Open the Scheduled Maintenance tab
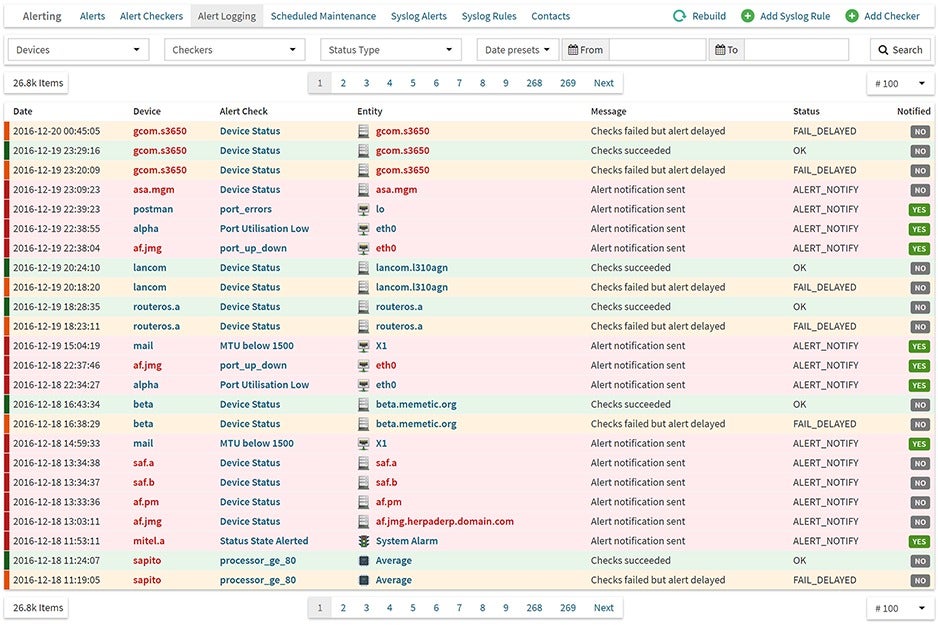Image resolution: width=938 pixels, height=625 pixels. (x=323, y=16)
